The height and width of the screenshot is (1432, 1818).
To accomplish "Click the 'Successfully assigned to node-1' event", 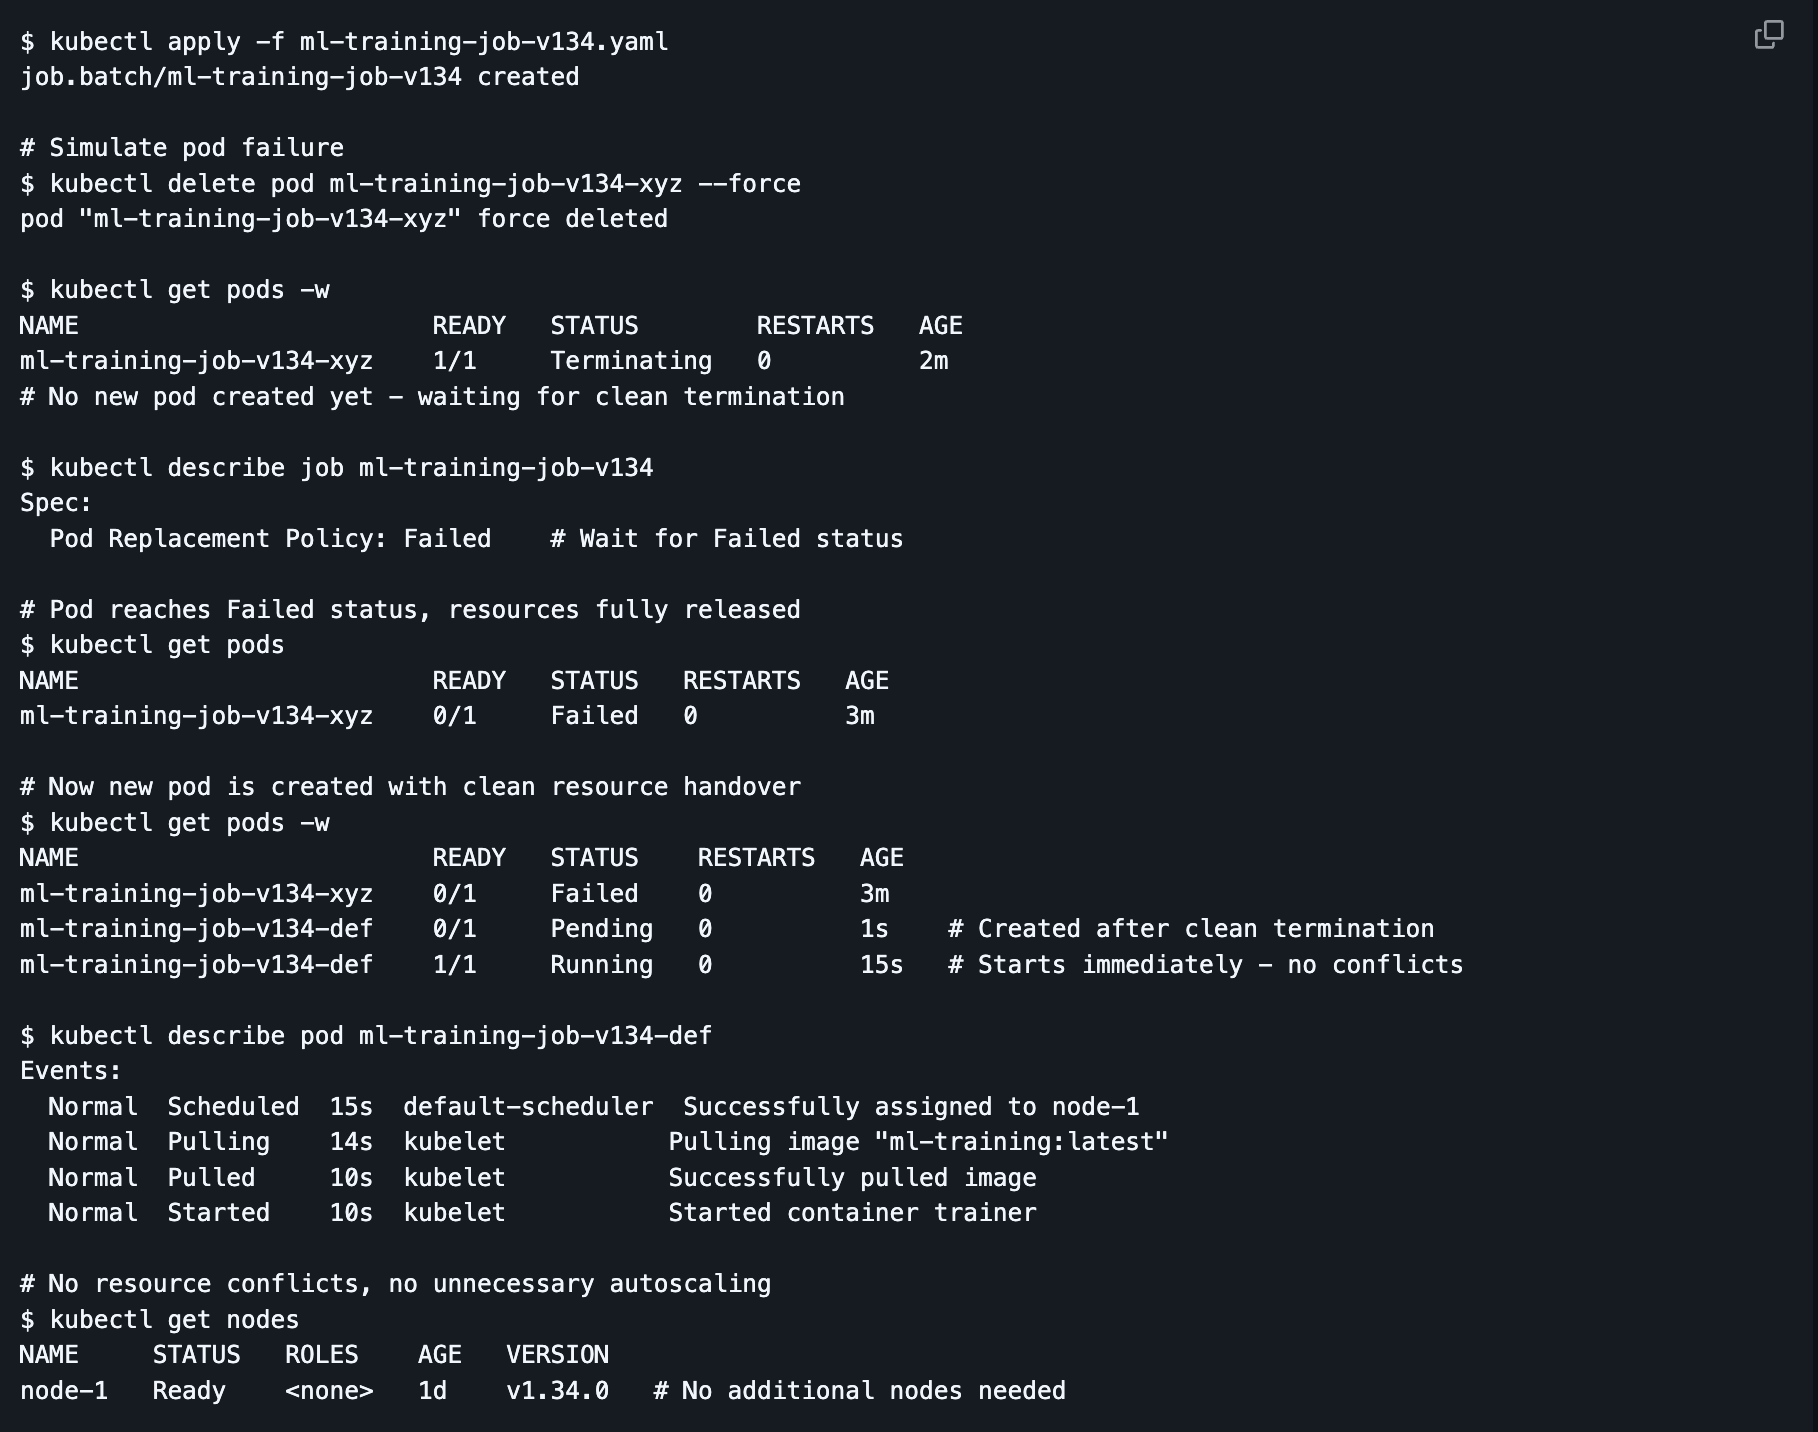I will (x=910, y=1107).
